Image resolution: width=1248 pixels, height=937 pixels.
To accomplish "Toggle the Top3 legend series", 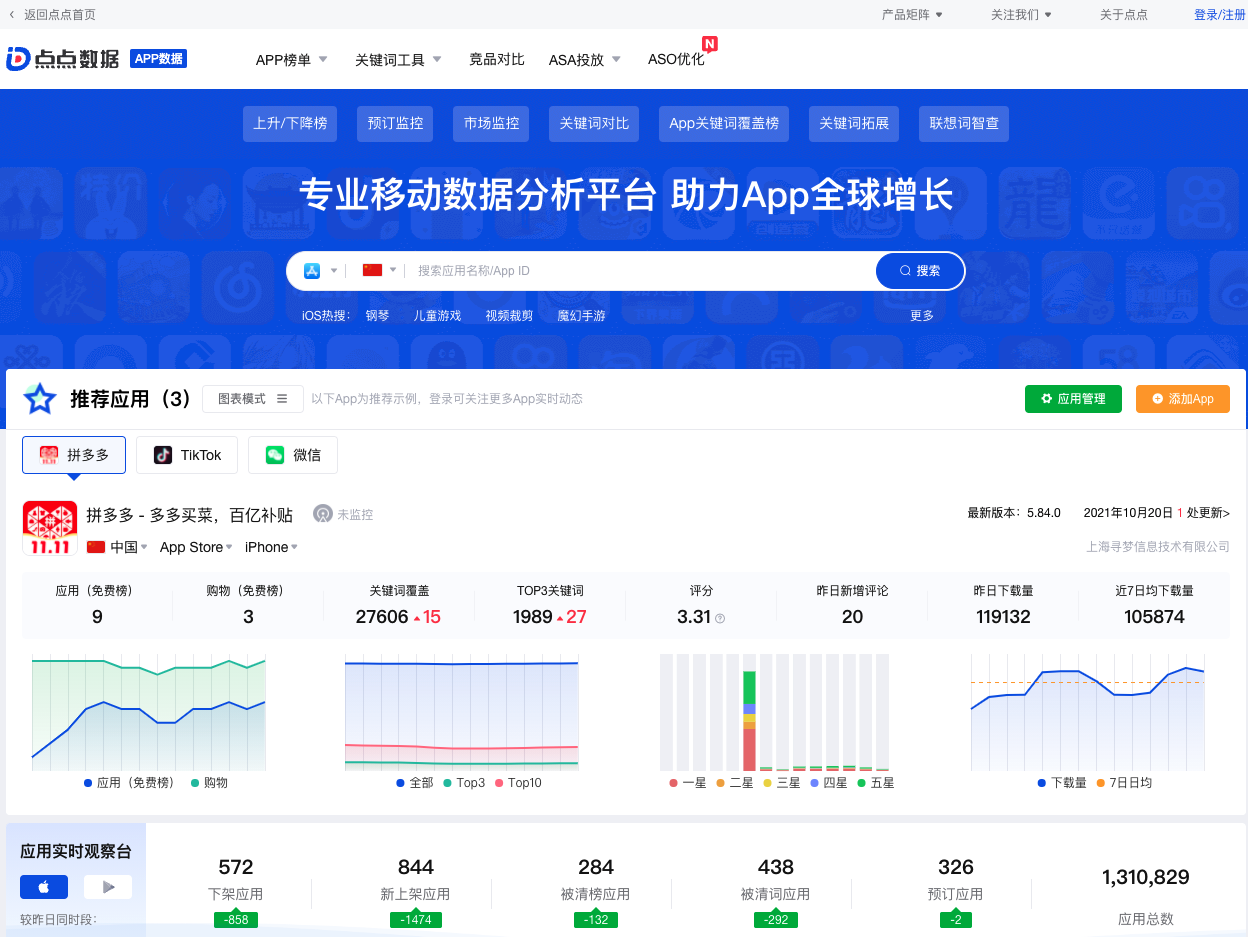I will tap(464, 783).
